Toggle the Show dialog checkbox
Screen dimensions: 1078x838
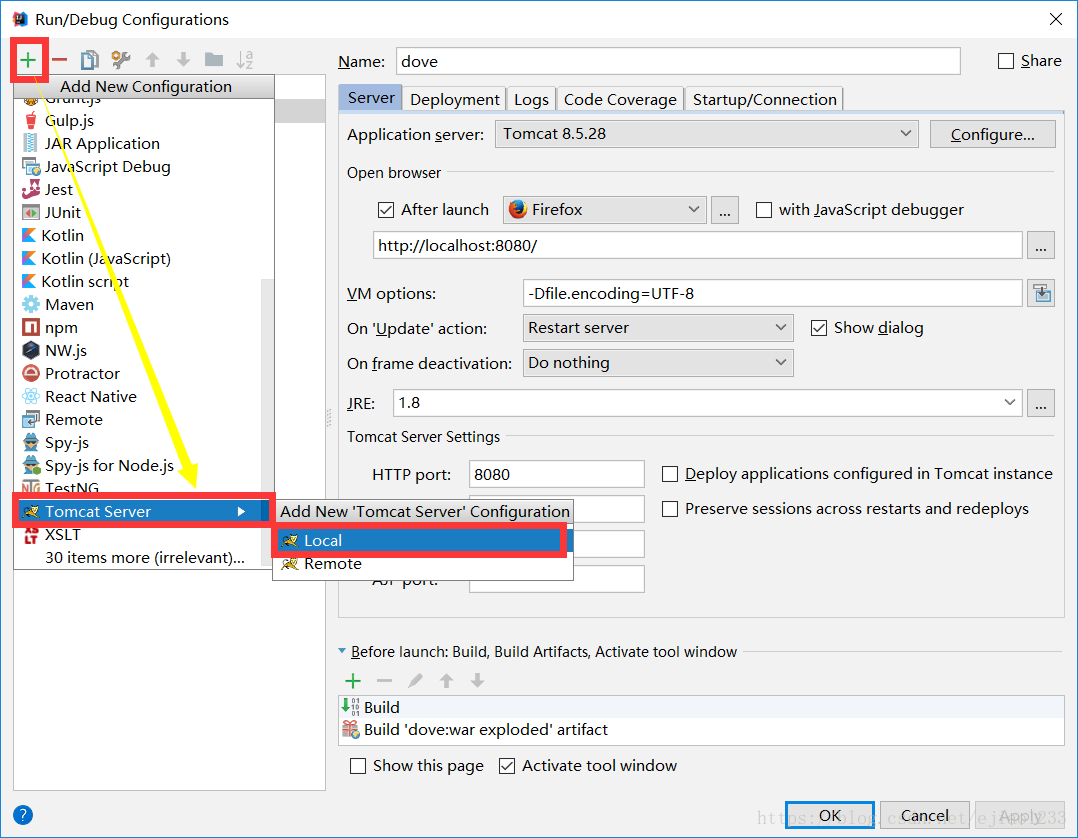pos(819,328)
